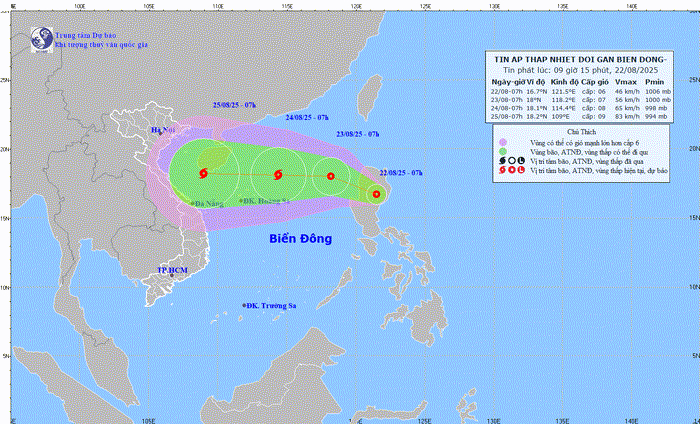Click the '140E' top longitude tick label

point(631,6)
